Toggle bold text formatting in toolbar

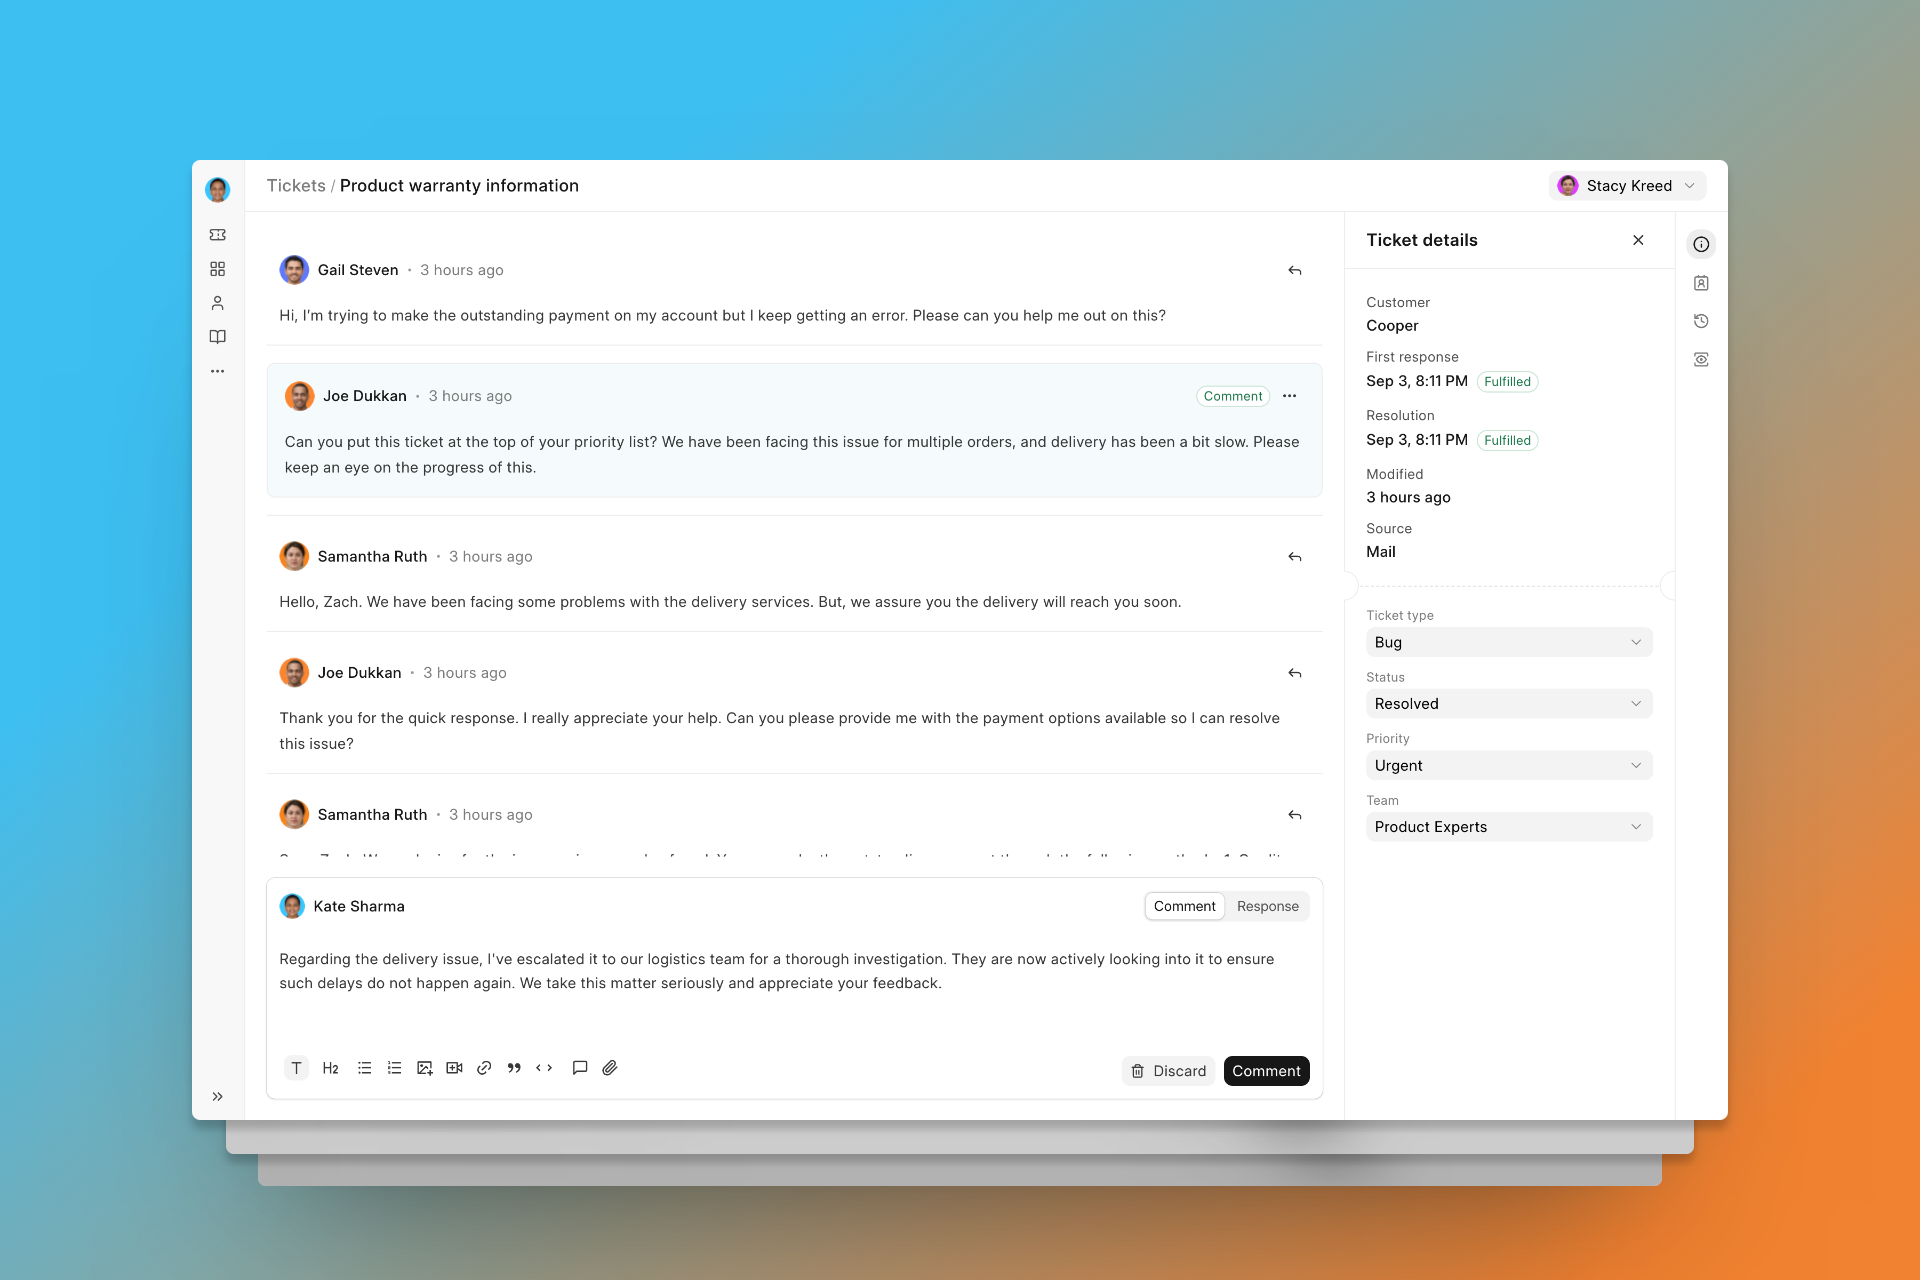pyautogui.click(x=296, y=1067)
